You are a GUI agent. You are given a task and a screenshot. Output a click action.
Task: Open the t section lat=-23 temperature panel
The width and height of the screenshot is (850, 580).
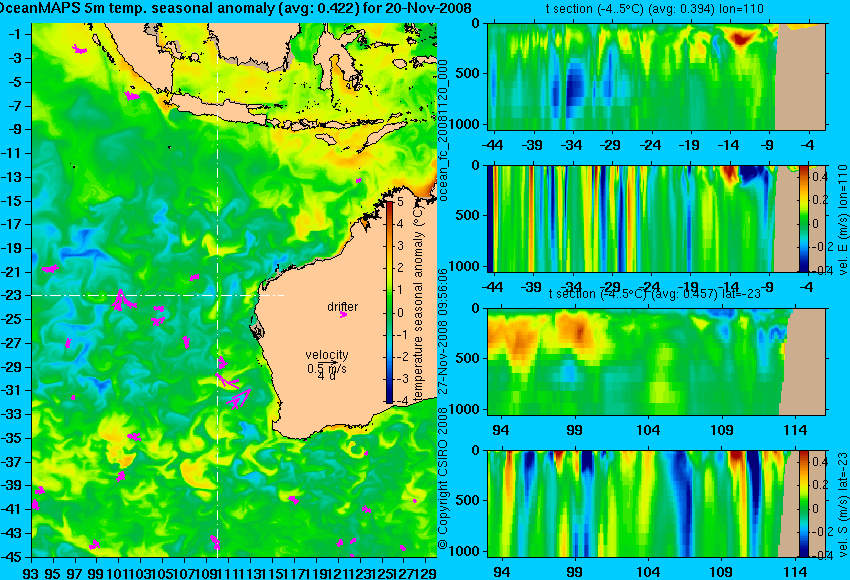pos(656,362)
